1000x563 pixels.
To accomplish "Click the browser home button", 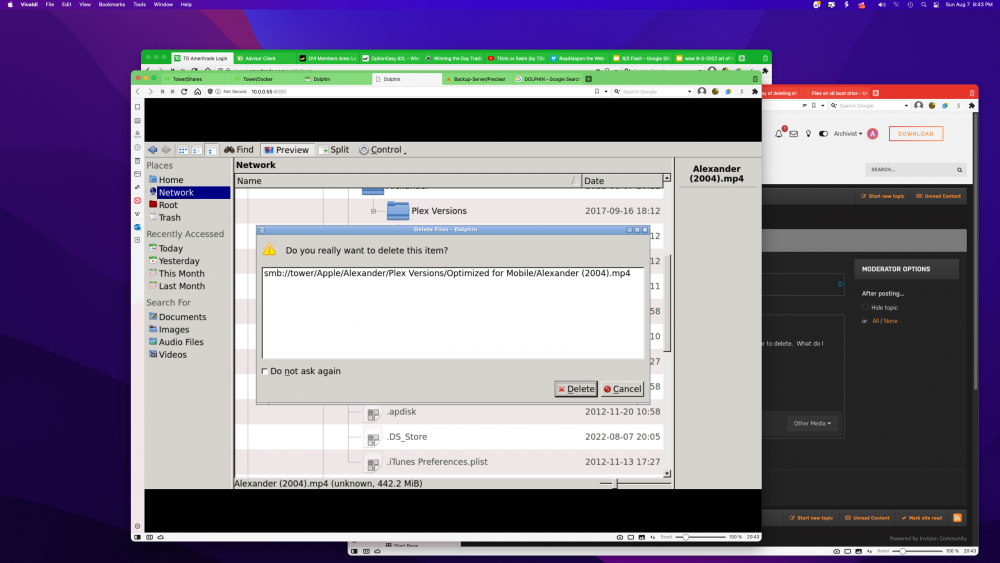I will tap(198, 92).
